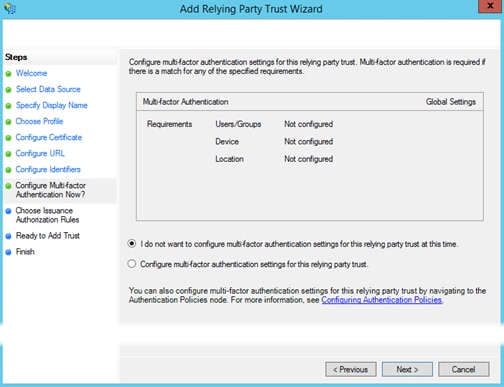Screen dimensions: 504x387
Task: Click the green bullet beside Configure Multi-factor Authentication Now
Action: tap(8, 186)
